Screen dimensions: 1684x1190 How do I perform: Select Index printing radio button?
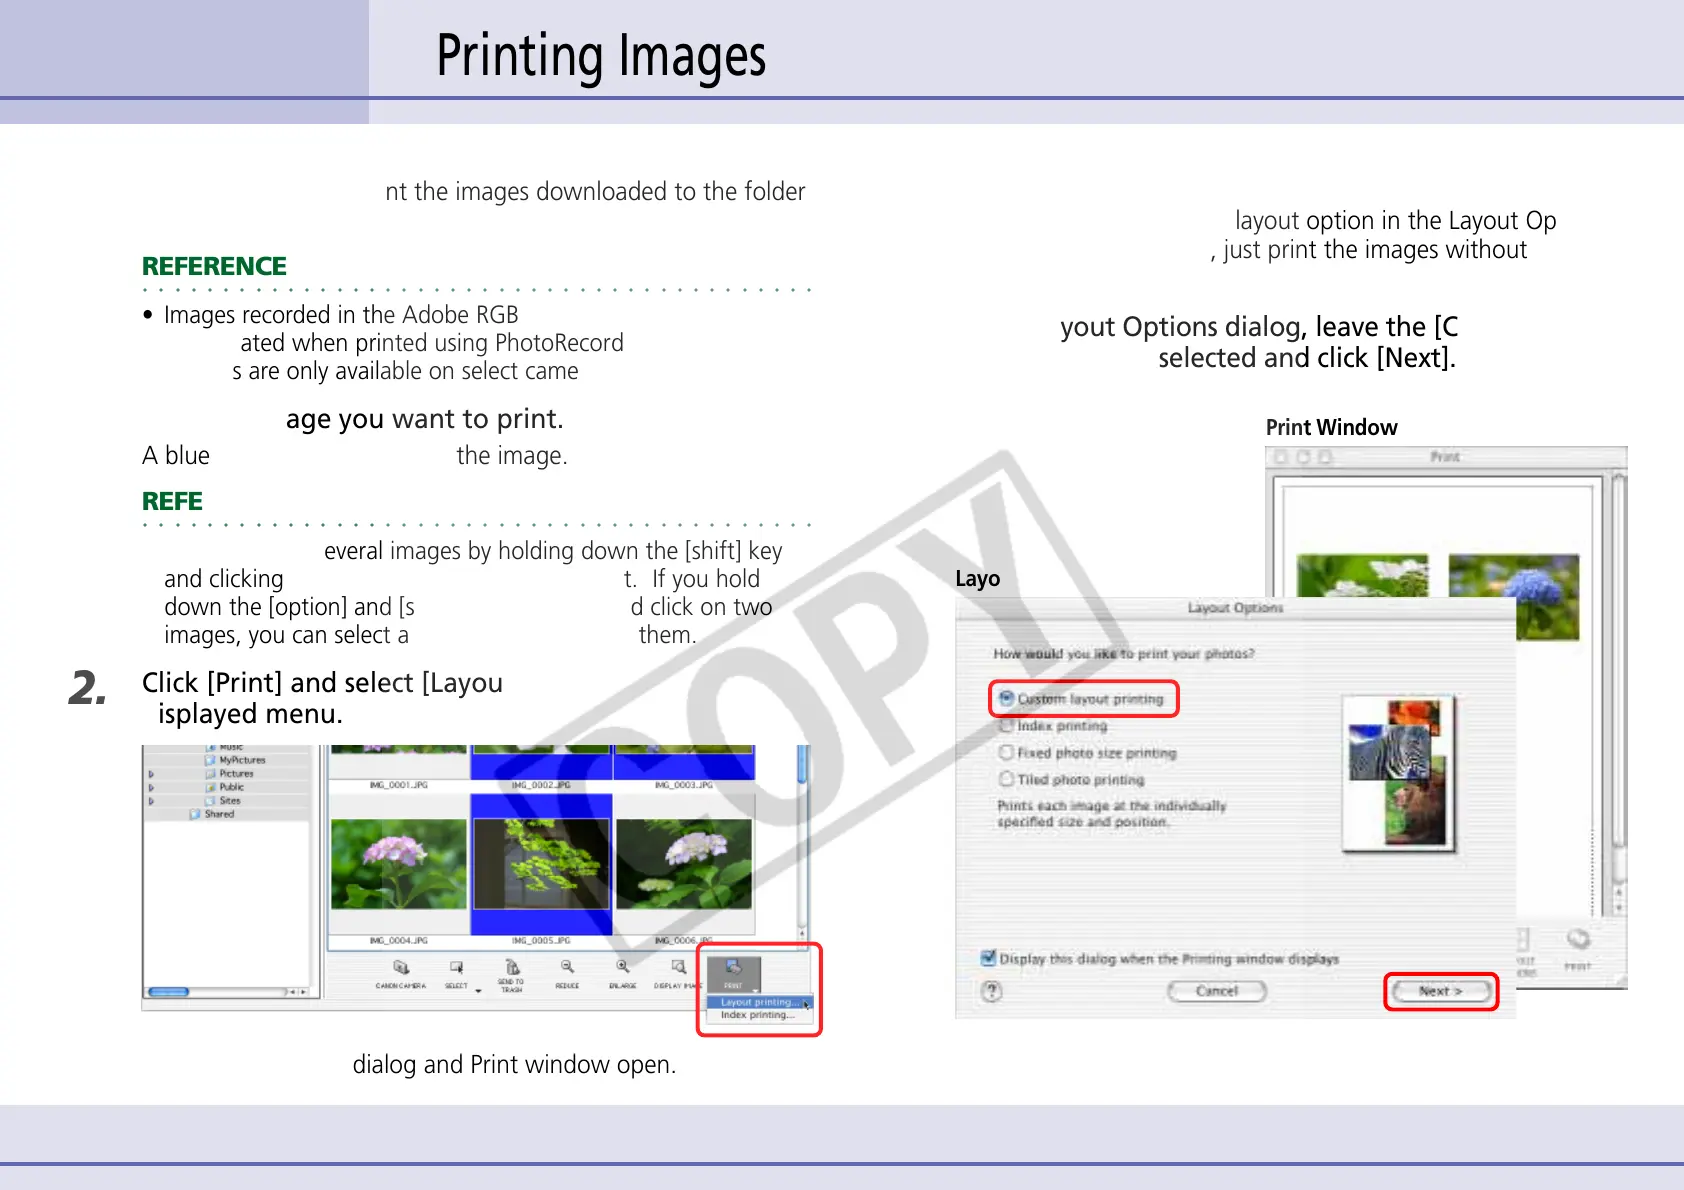1006,725
